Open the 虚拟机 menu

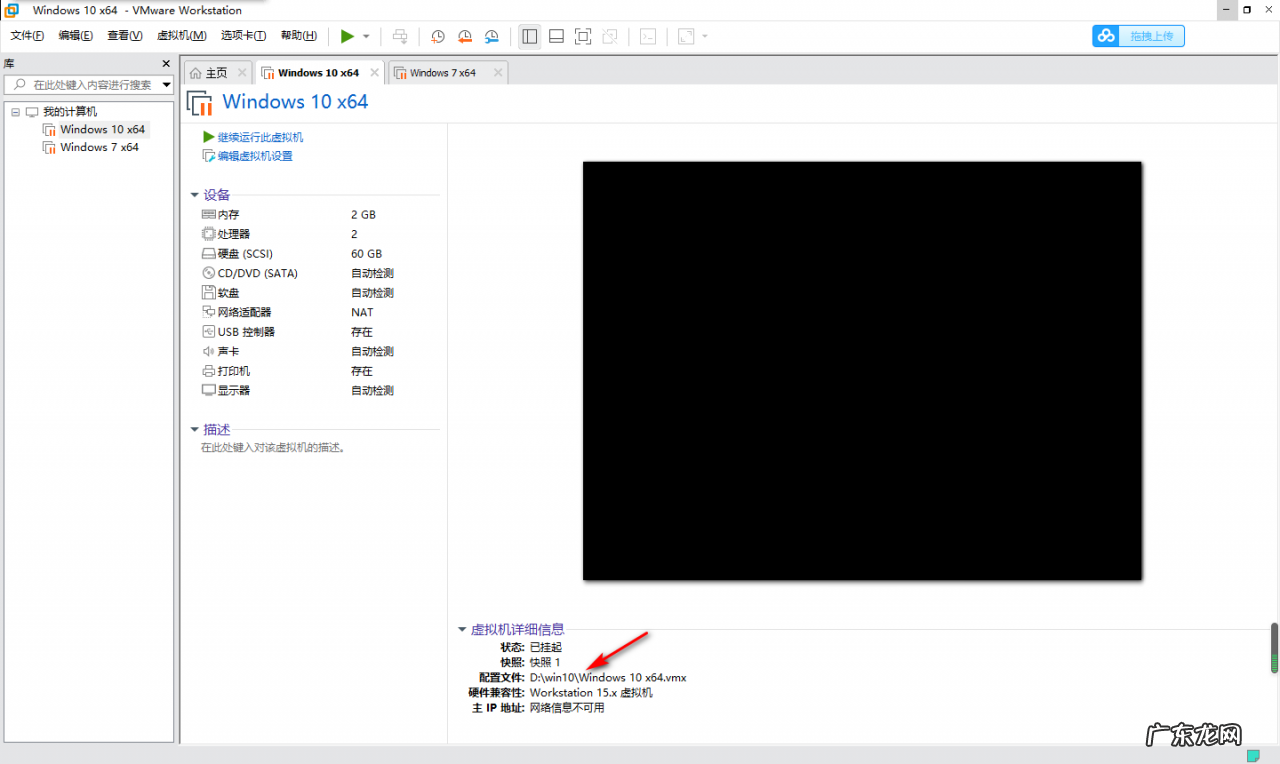point(181,35)
